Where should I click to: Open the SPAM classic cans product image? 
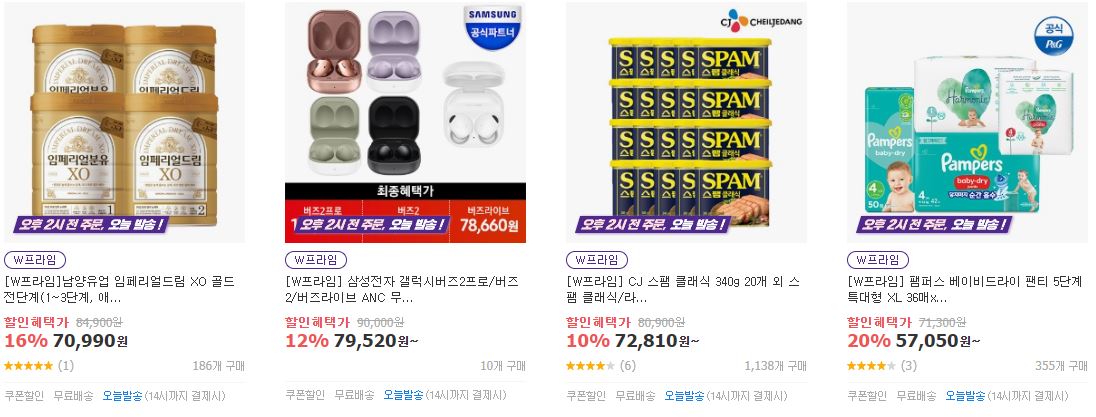coord(686,122)
